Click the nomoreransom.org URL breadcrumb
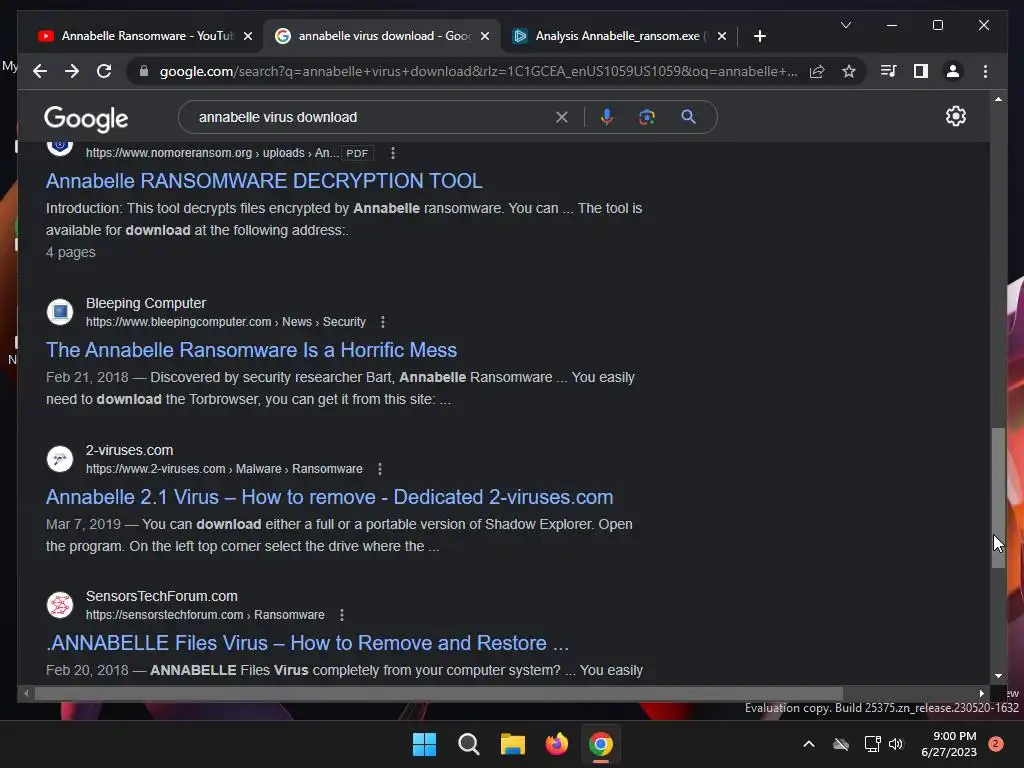Viewport: 1024px width, 768px height. [212, 153]
